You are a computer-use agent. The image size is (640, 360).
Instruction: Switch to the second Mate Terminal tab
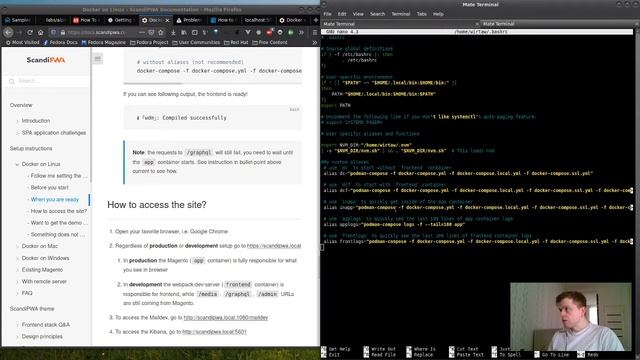(558, 24)
